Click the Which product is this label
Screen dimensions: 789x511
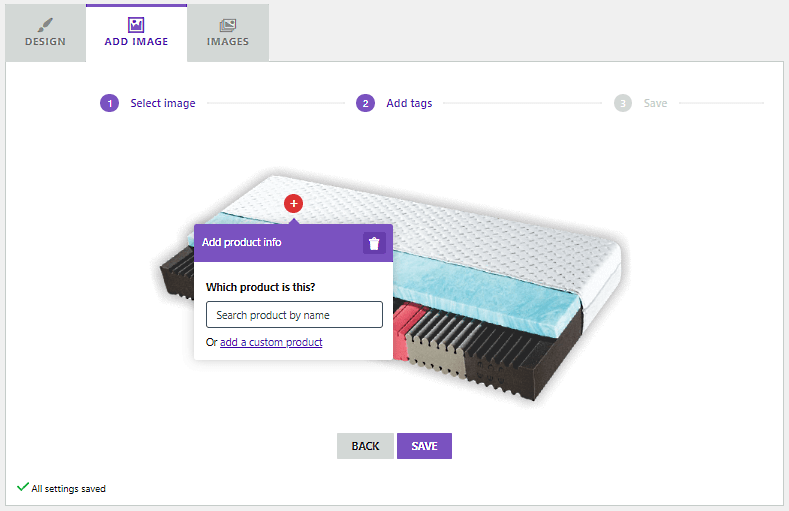click(260, 287)
